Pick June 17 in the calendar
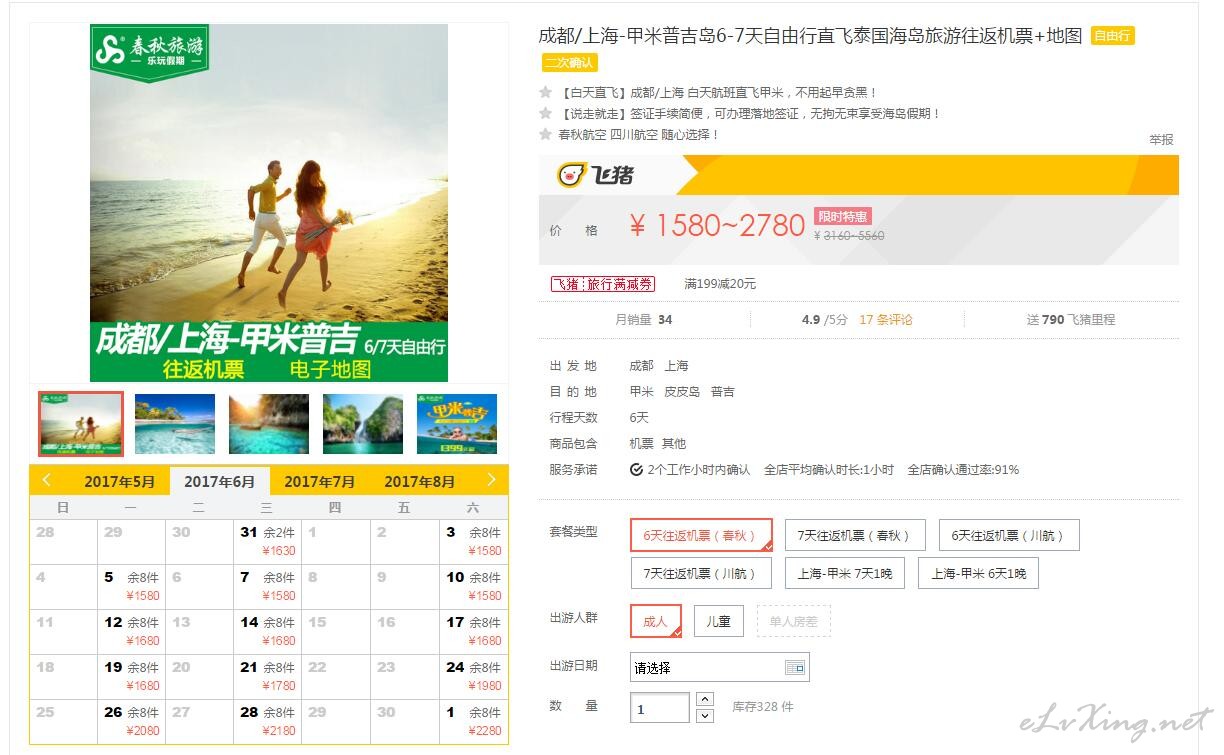The height and width of the screenshot is (755, 1224). click(474, 632)
